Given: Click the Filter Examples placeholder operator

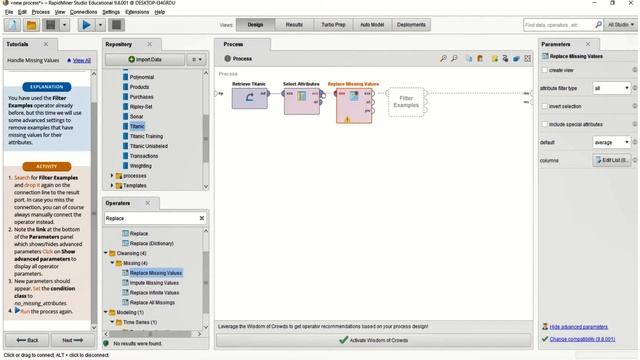Looking at the screenshot, I should coord(406,102).
